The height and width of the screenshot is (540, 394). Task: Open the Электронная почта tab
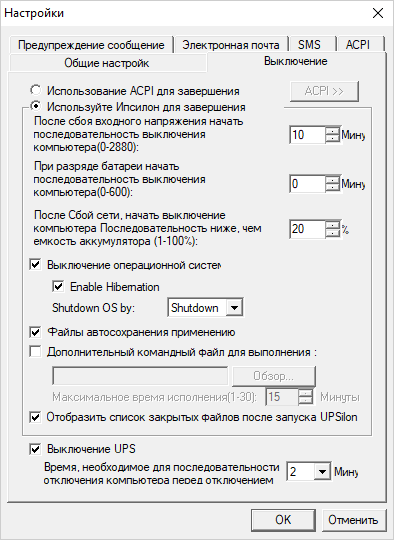coord(231,45)
